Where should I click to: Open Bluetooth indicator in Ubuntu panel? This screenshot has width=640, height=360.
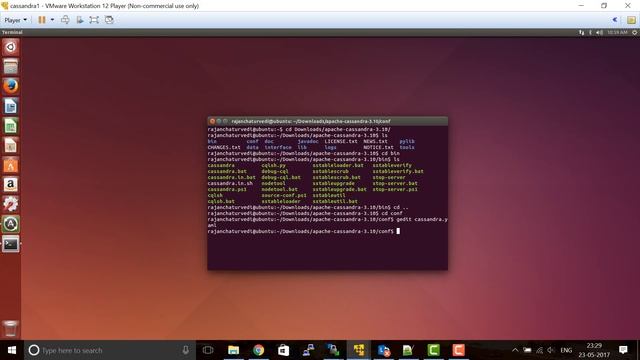click(x=590, y=32)
